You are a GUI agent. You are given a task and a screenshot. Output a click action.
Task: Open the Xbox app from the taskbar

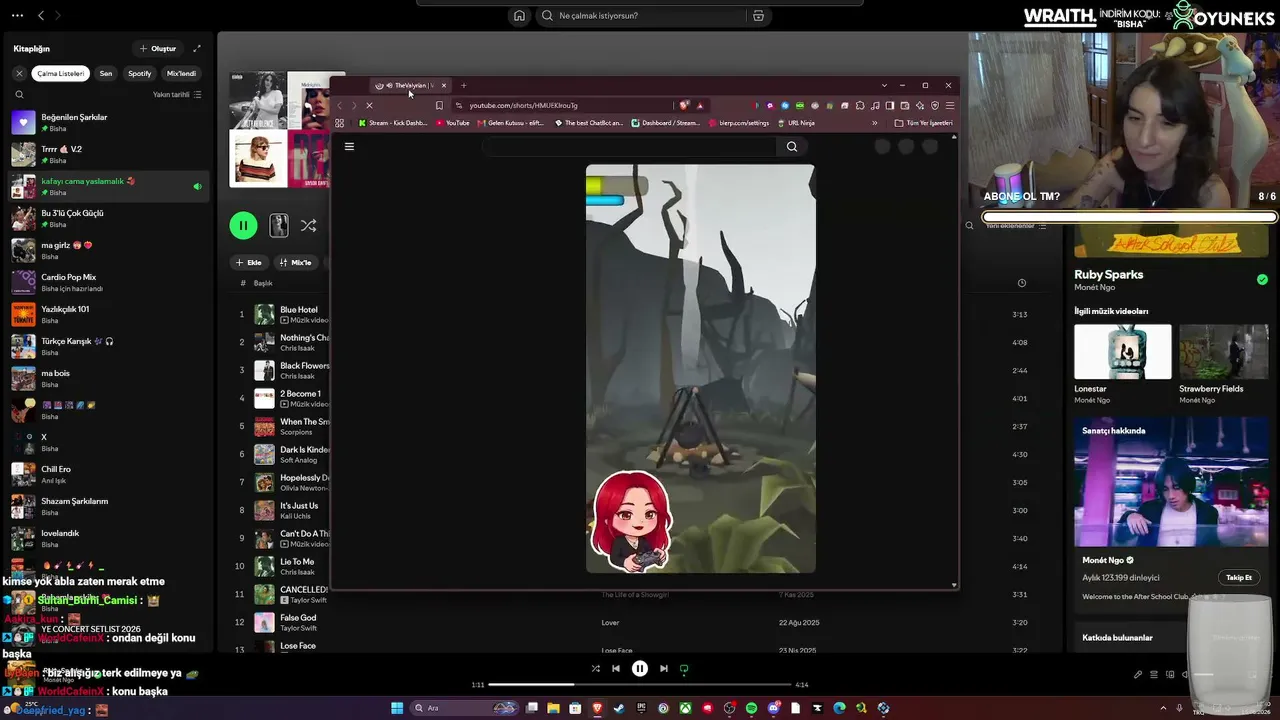(685, 708)
